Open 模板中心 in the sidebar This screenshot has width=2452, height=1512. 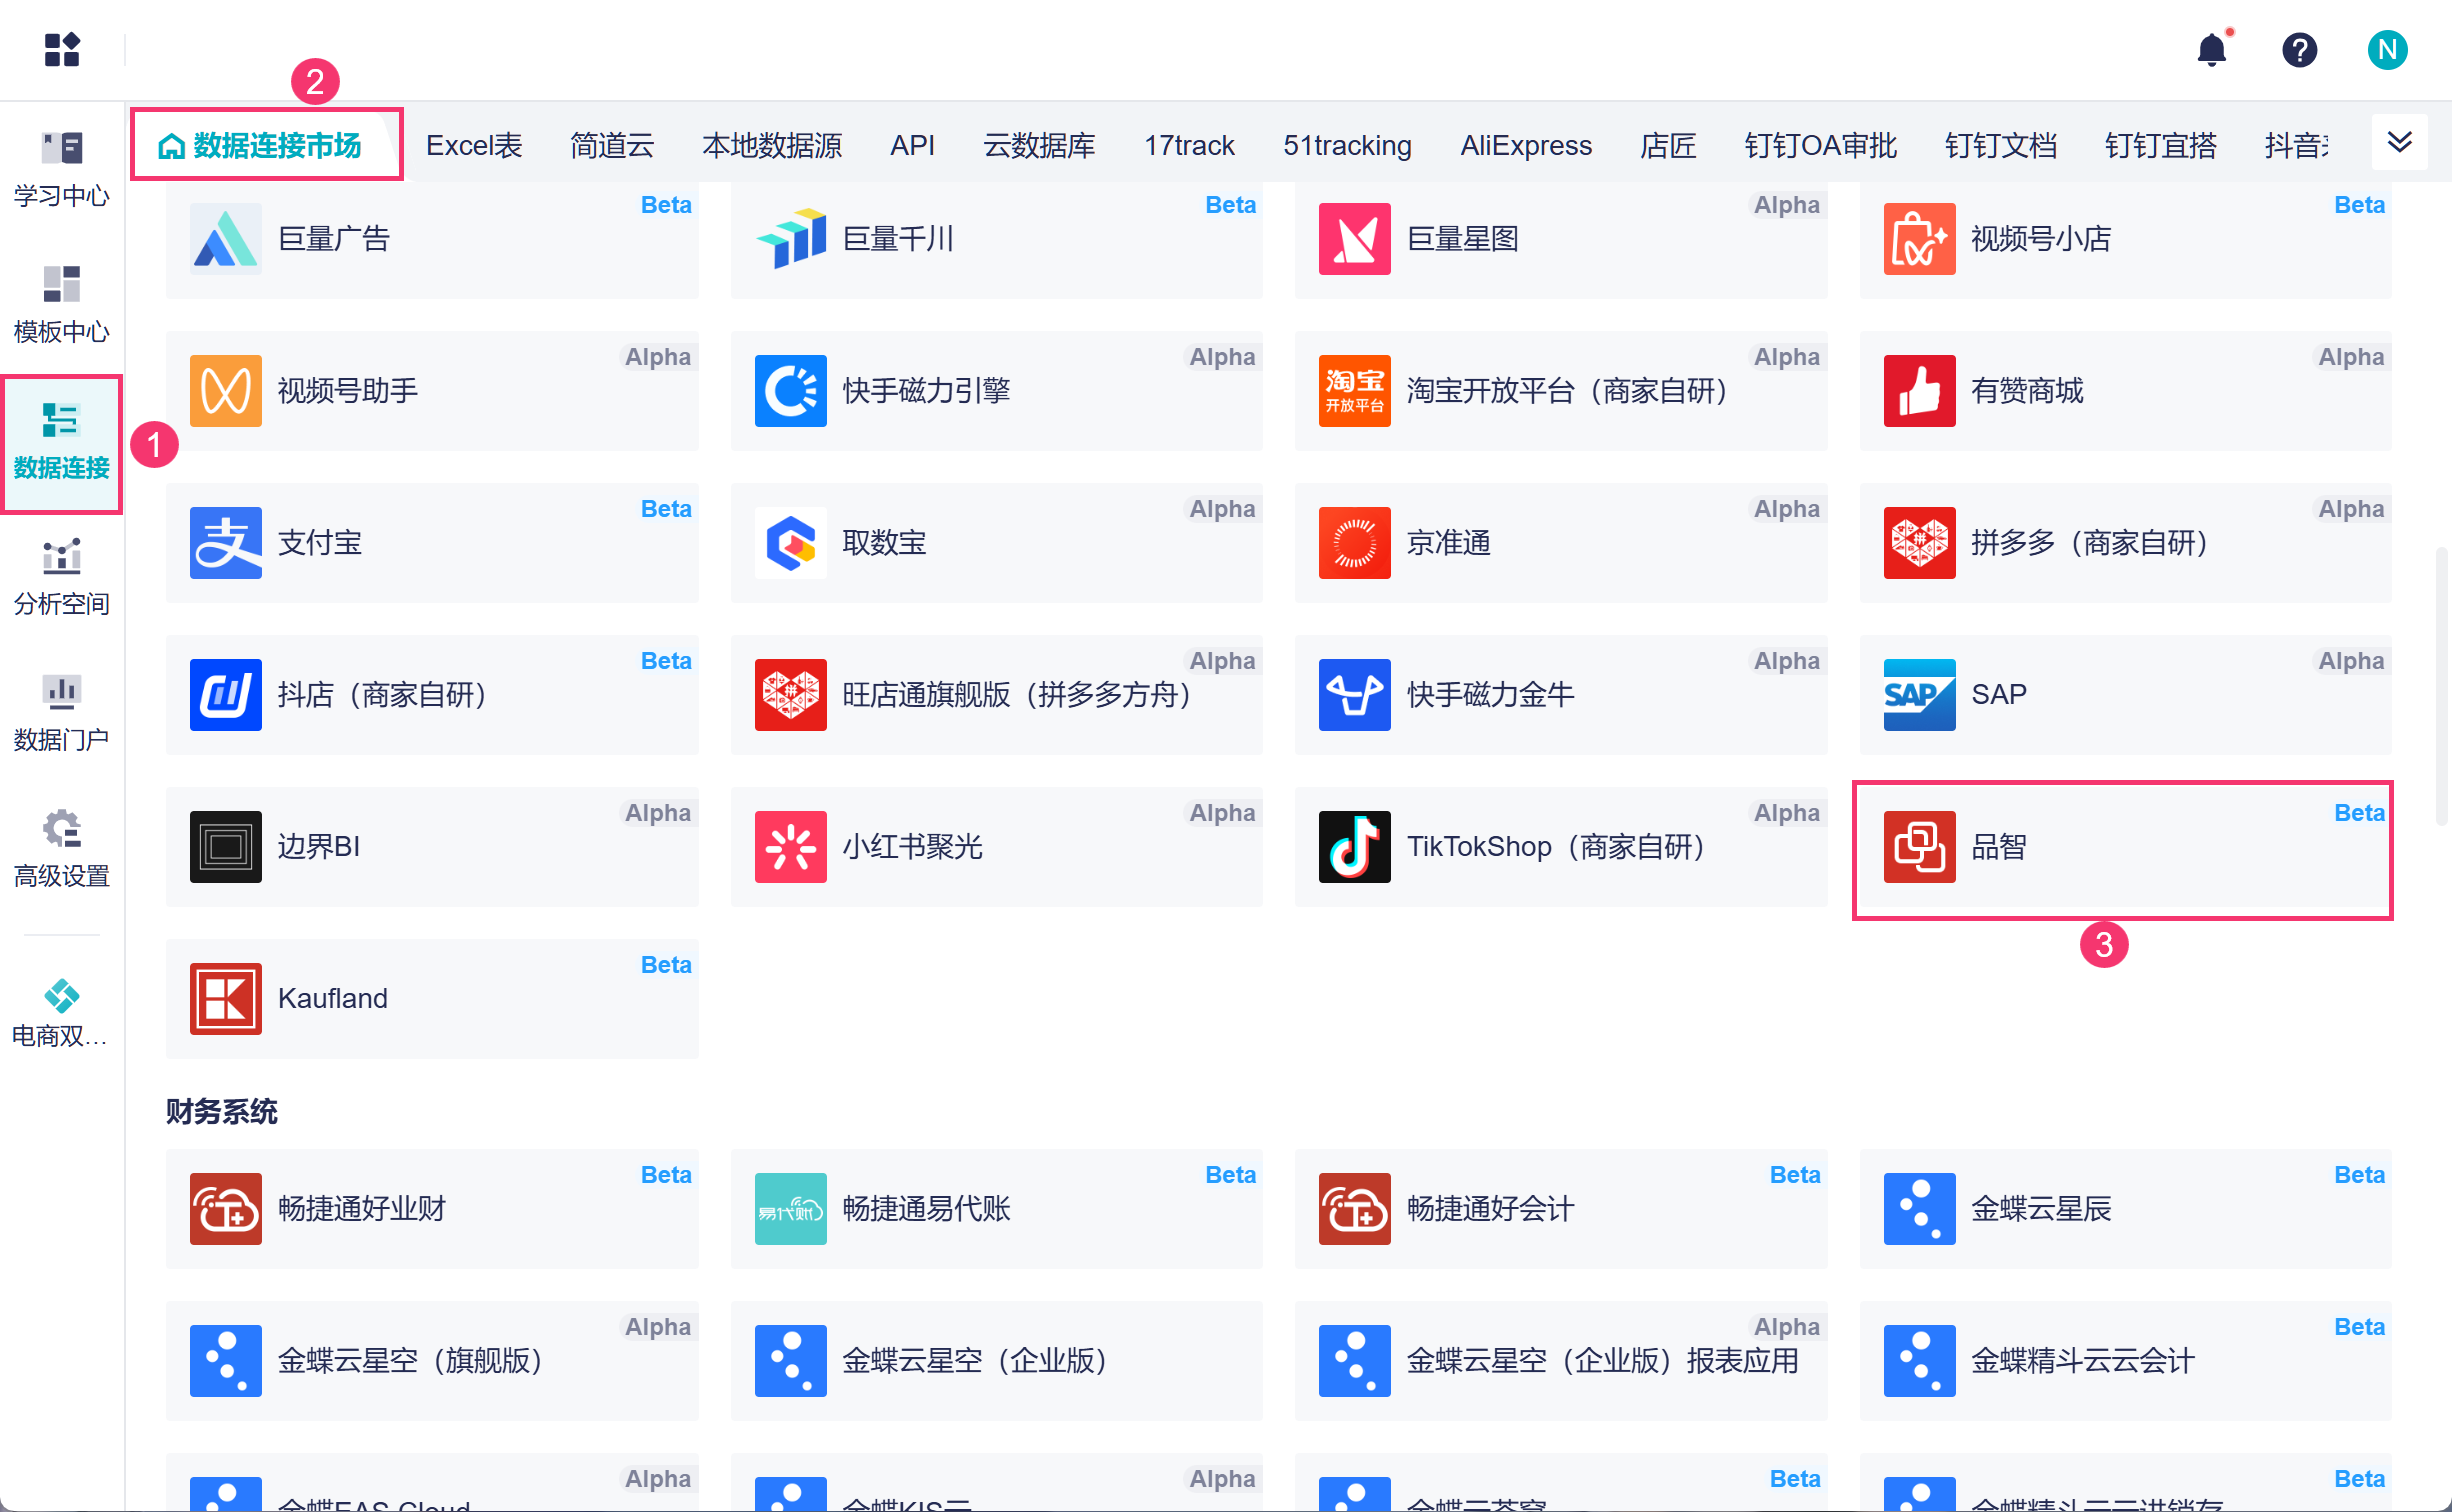pyautogui.click(x=62, y=305)
